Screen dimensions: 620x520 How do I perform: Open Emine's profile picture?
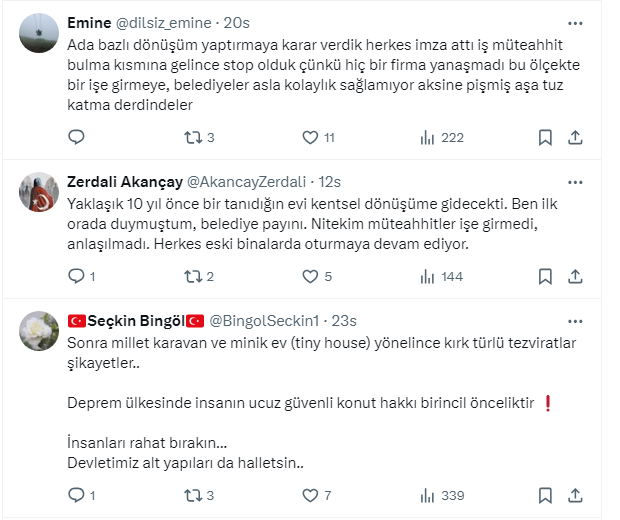click(x=40, y=36)
